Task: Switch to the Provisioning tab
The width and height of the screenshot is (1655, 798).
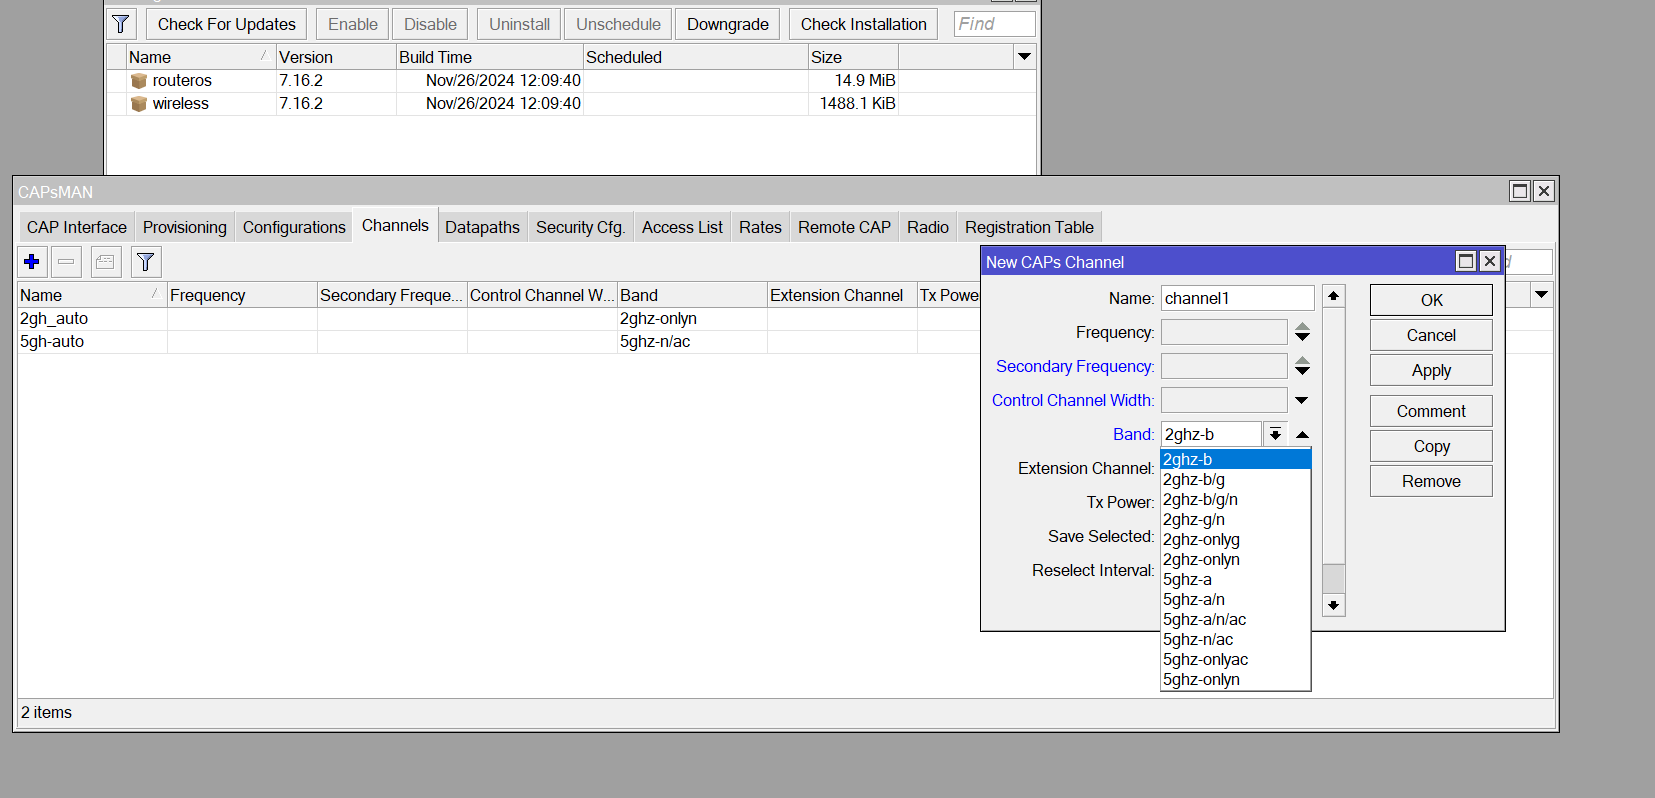Action: (185, 227)
